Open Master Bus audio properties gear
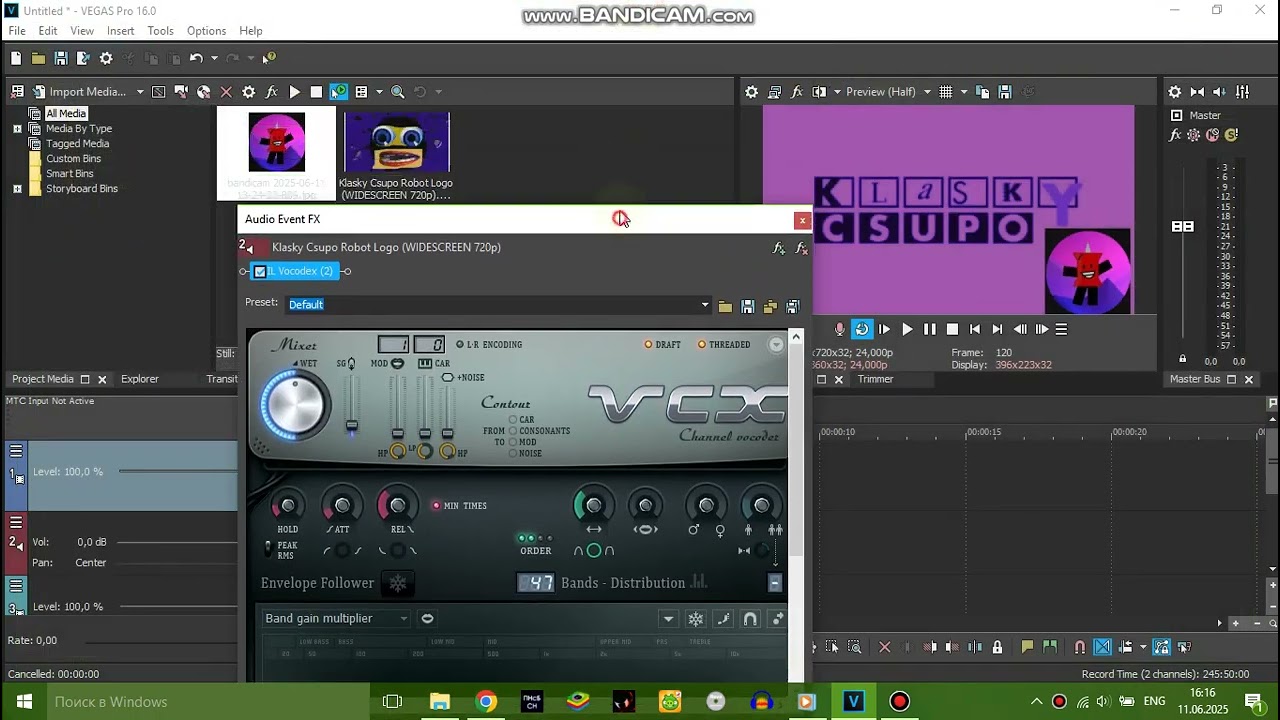 pyautogui.click(x=1175, y=92)
